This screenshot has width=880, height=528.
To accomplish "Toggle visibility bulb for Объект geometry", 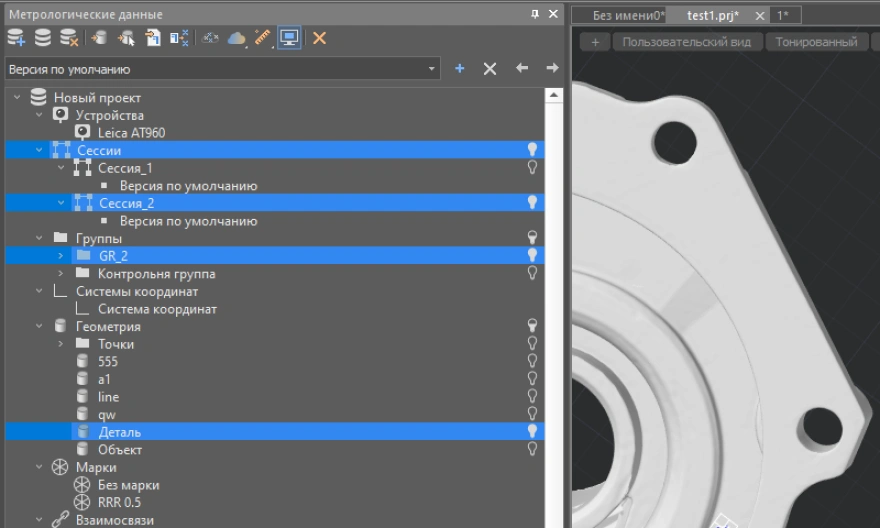I will click(533, 450).
